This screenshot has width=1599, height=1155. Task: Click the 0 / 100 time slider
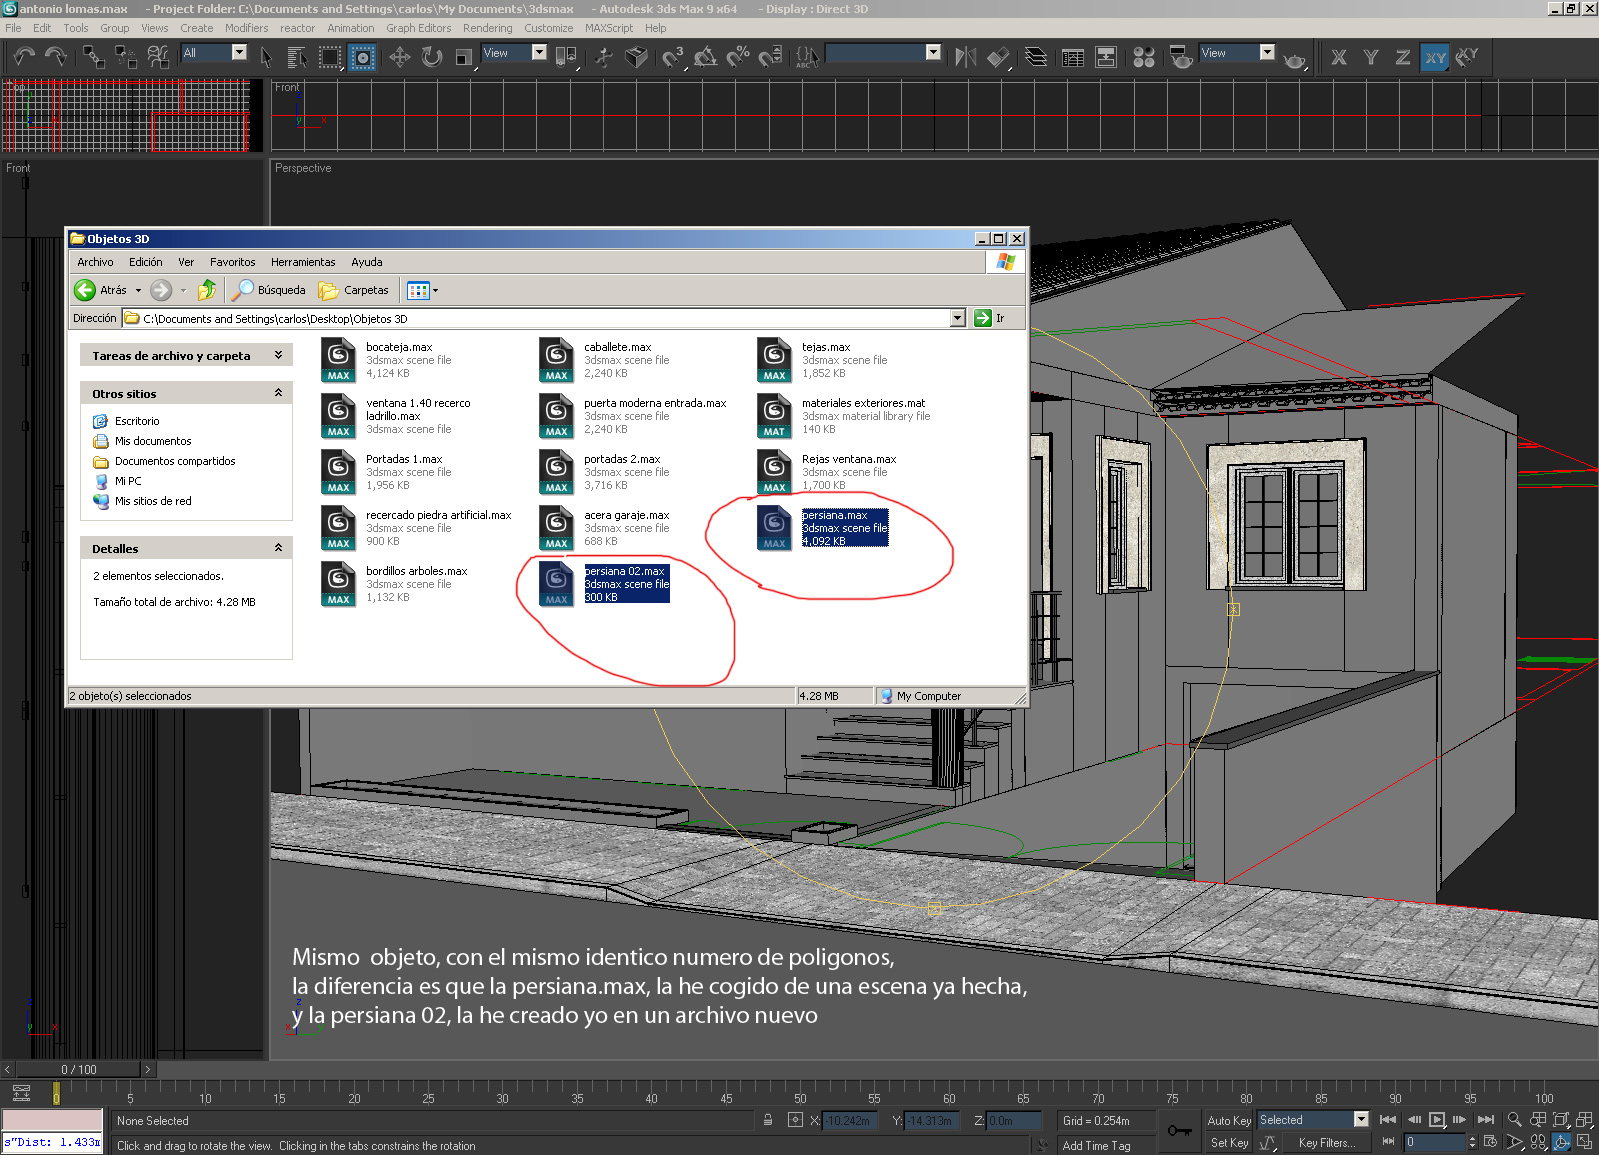pyautogui.click(x=79, y=1069)
